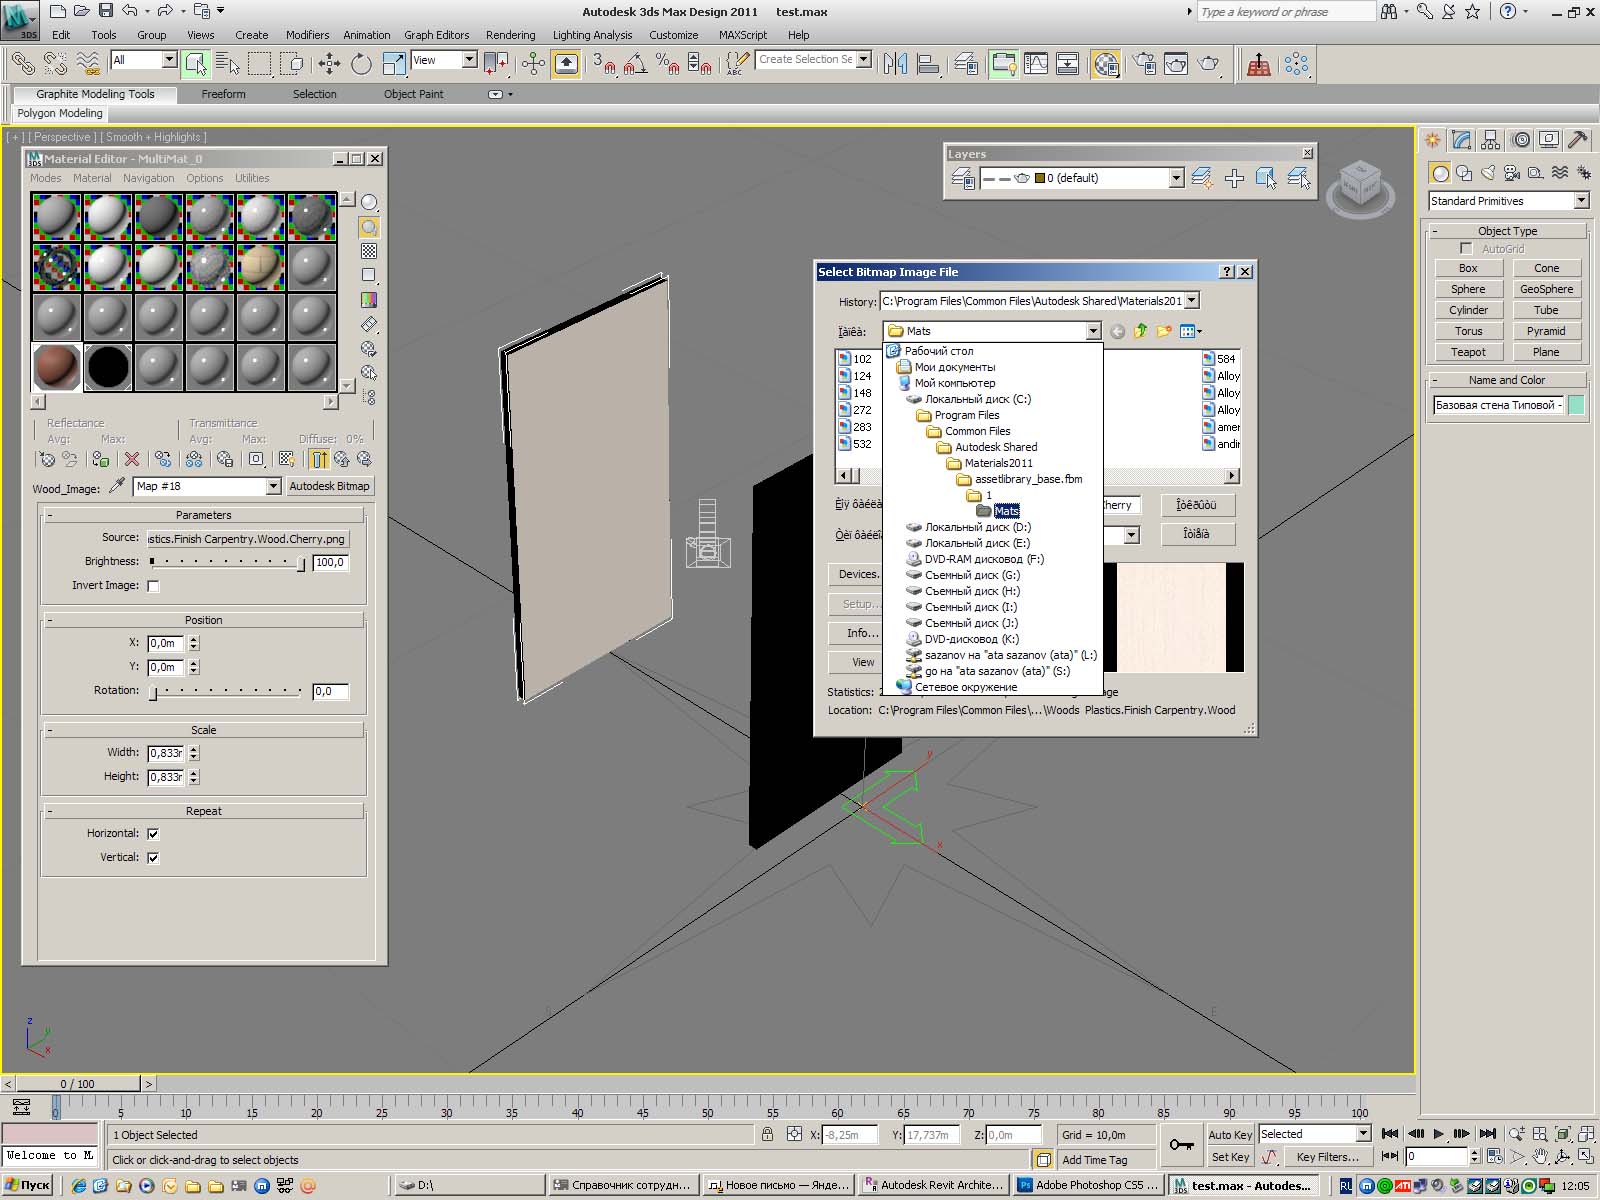Toggle Invert Image checkbox
1600x1200 pixels.
point(153,586)
